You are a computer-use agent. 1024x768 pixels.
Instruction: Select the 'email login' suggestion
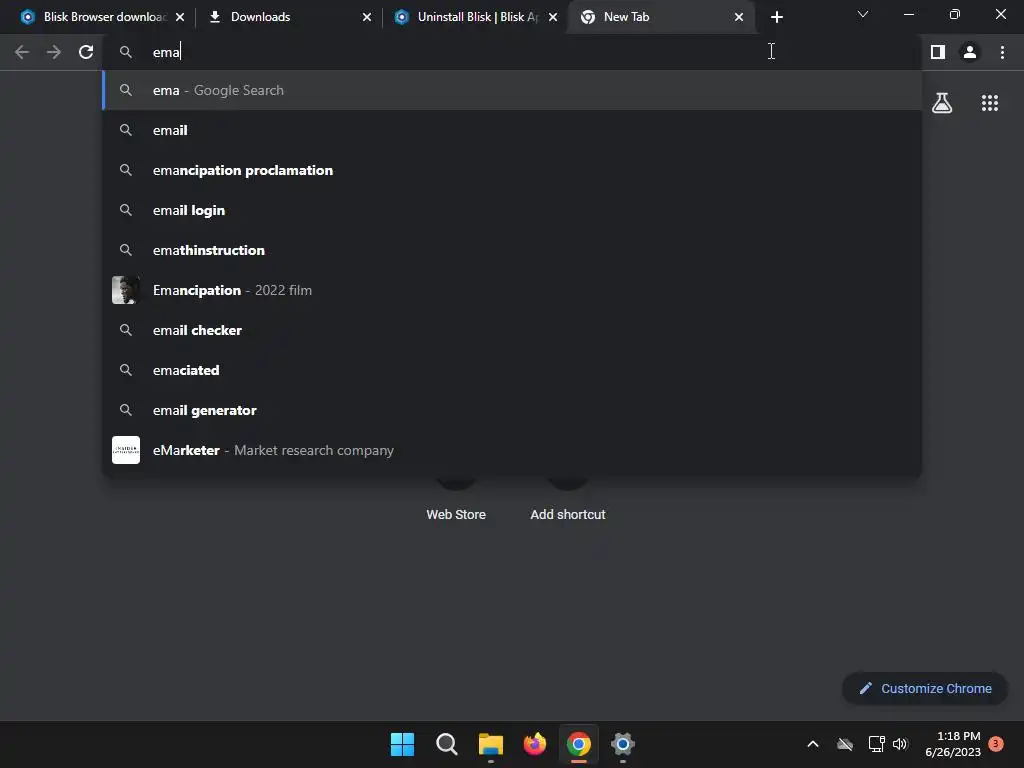point(512,210)
